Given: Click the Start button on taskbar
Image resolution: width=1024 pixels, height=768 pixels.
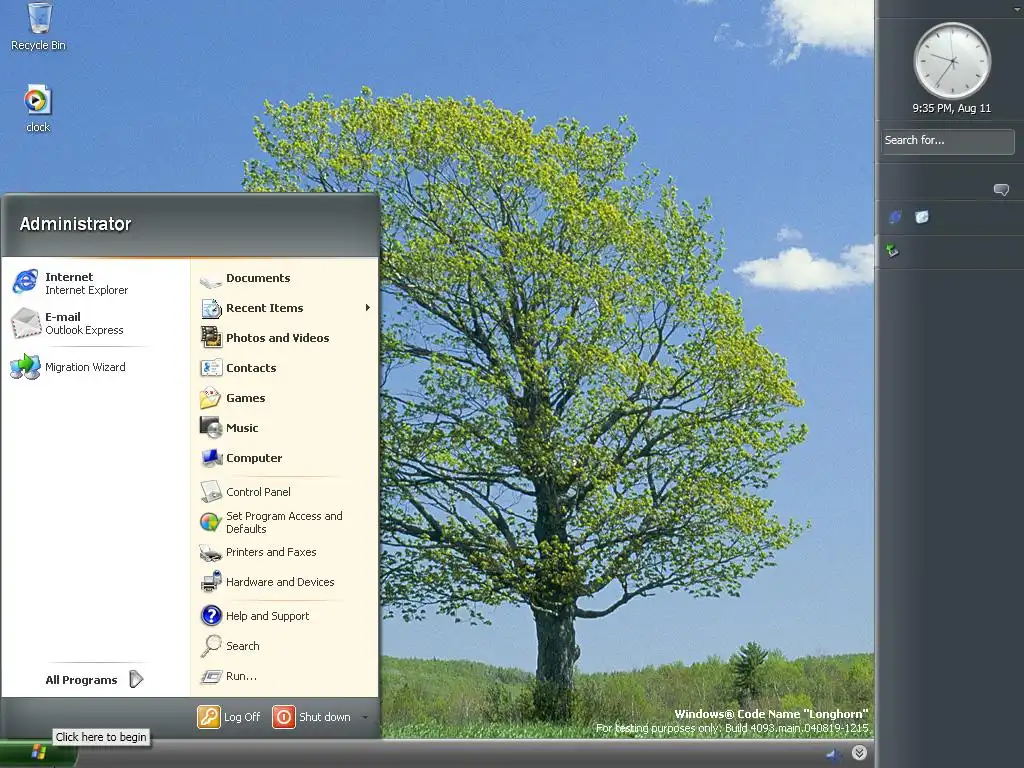Looking at the screenshot, I should point(38,754).
